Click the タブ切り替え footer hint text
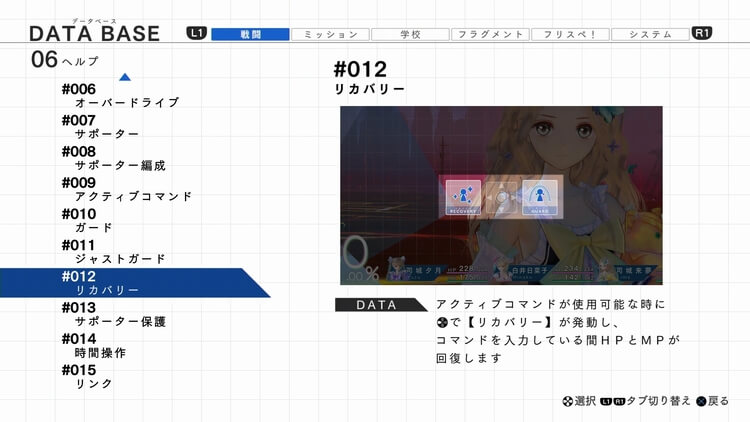Image resolution: width=750 pixels, height=422 pixels. pos(658,401)
